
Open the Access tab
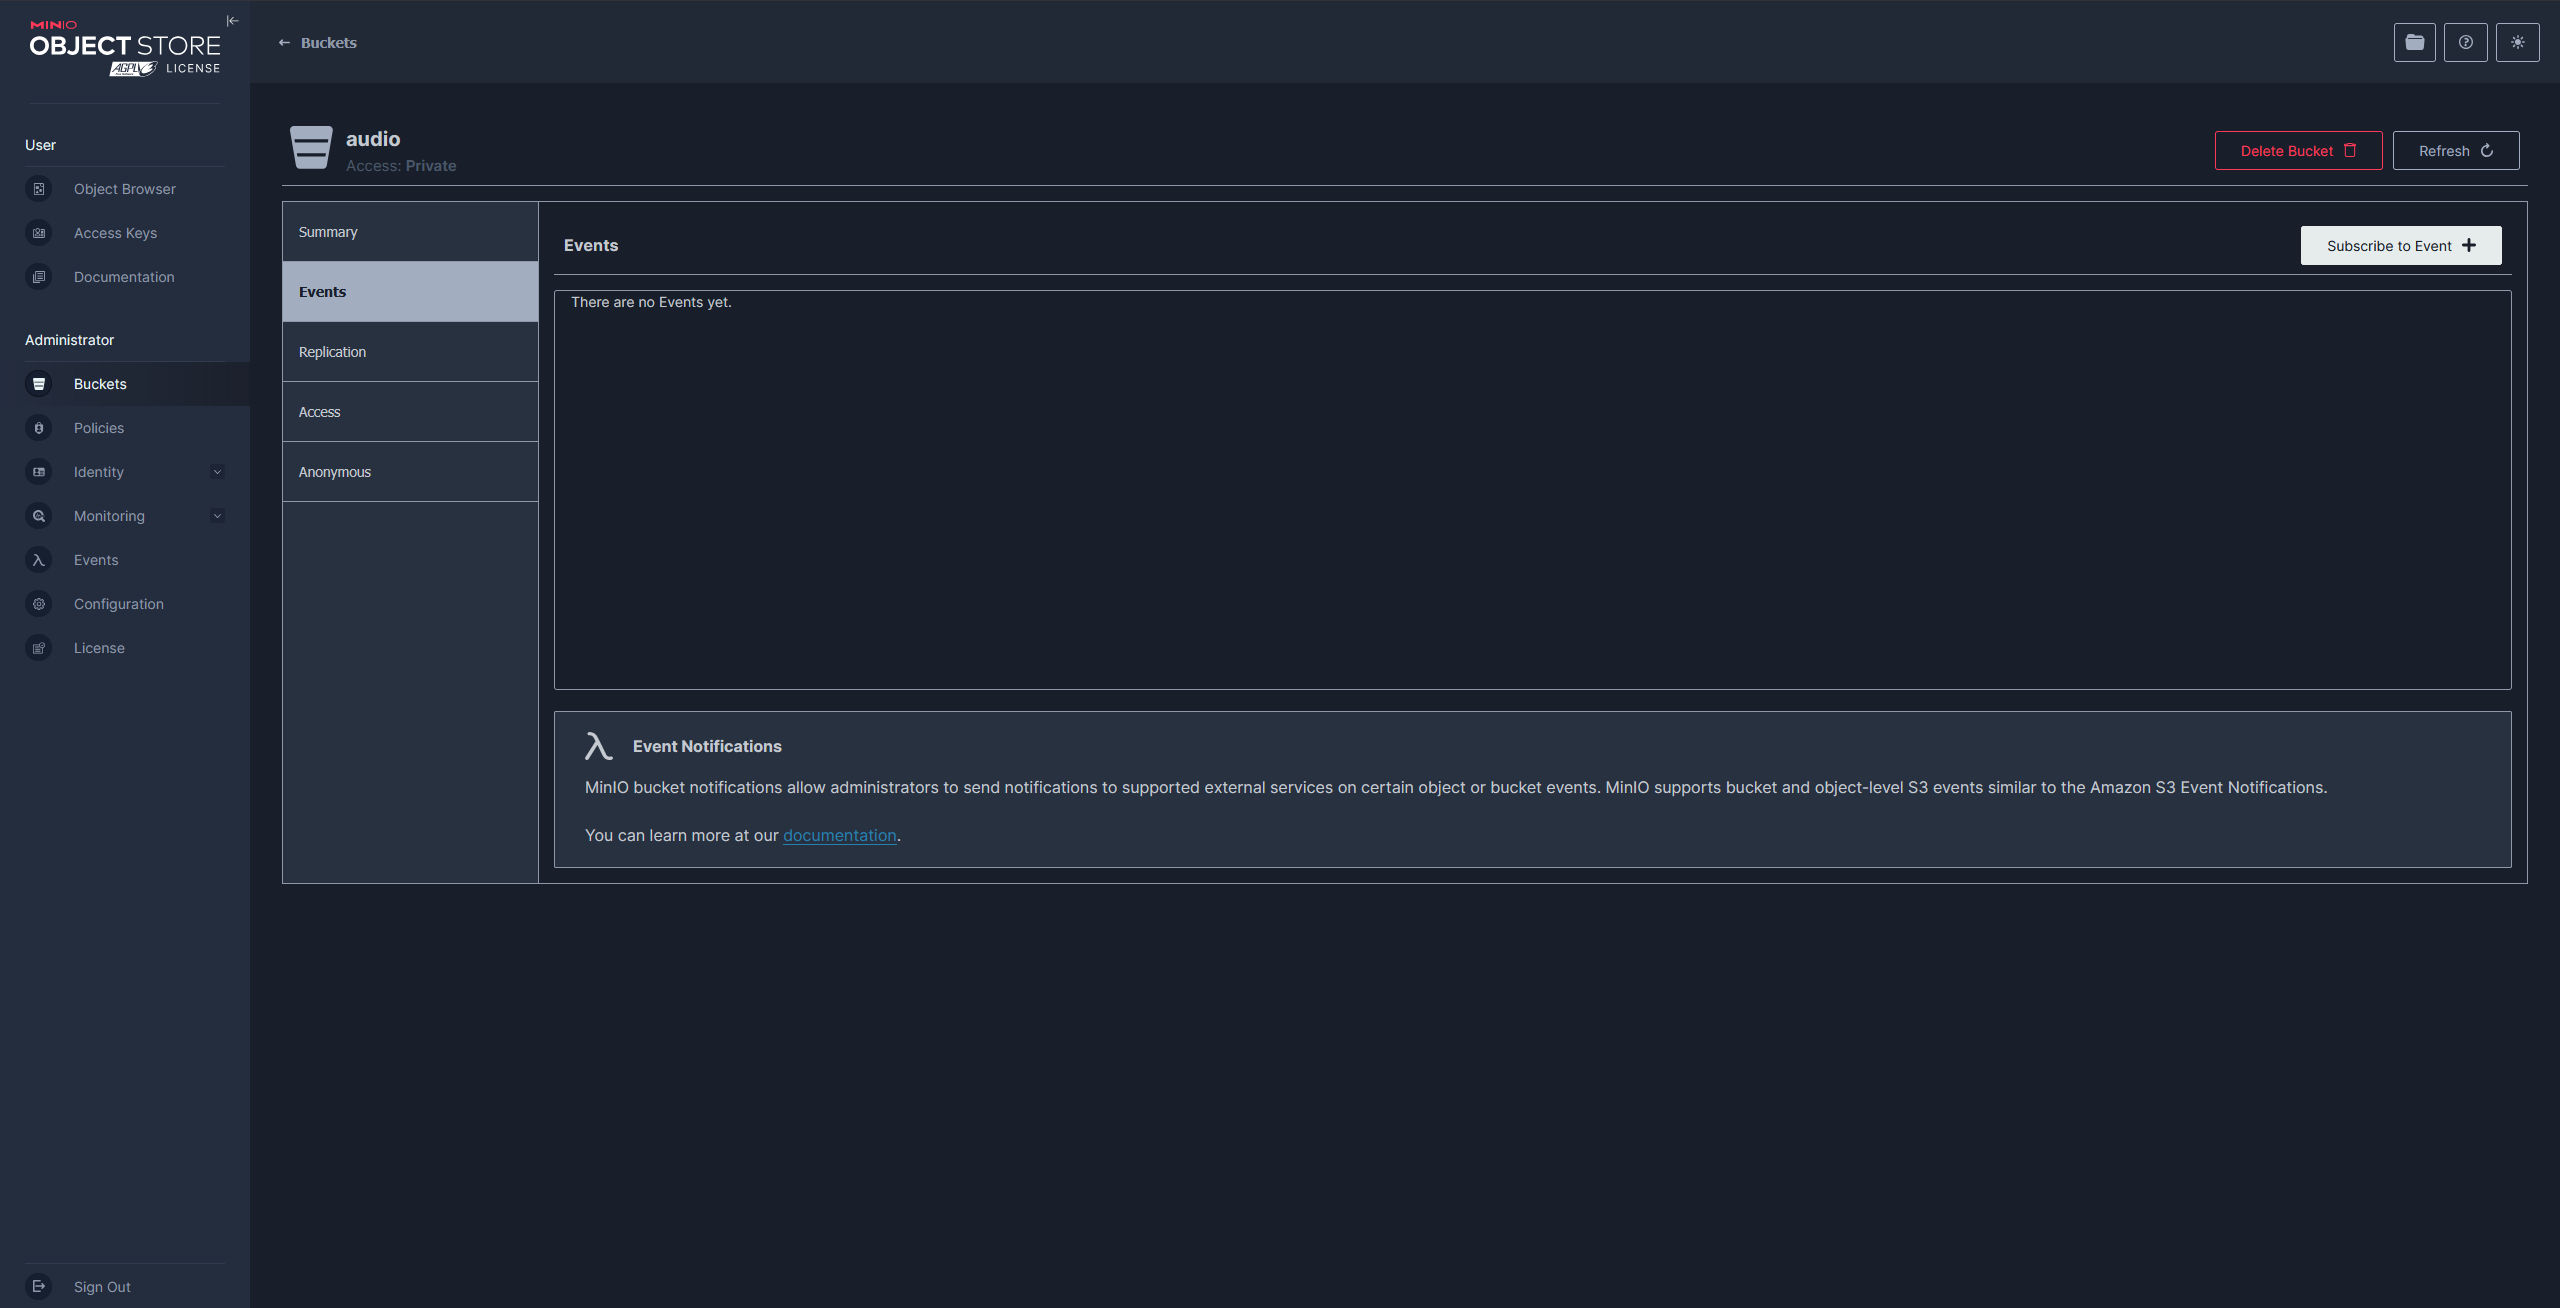pyautogui.click(x=410, y=412)
